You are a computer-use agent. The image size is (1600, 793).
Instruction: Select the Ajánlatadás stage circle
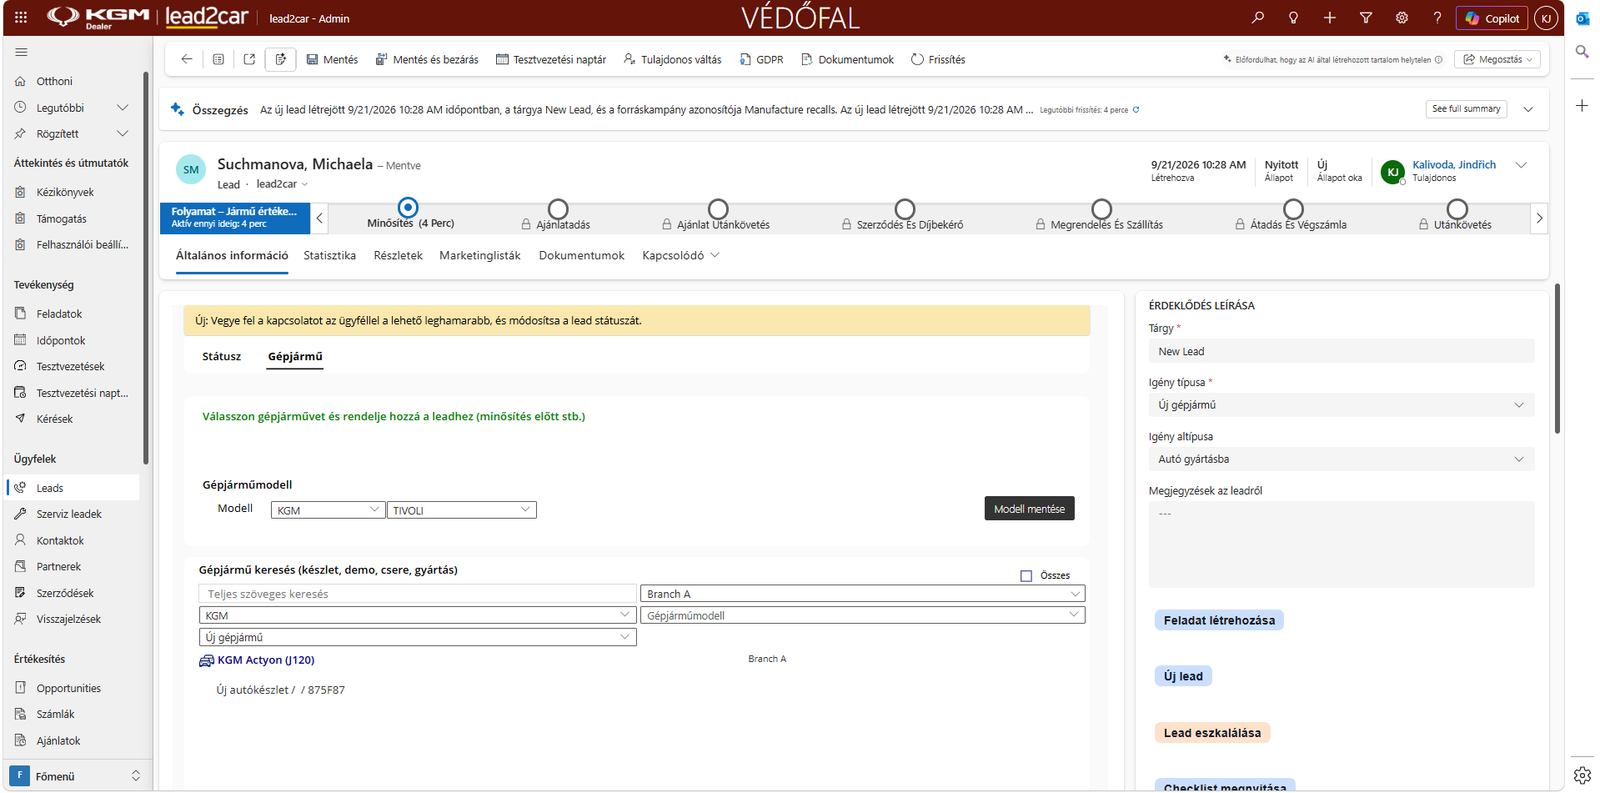[x=558, y=208]
